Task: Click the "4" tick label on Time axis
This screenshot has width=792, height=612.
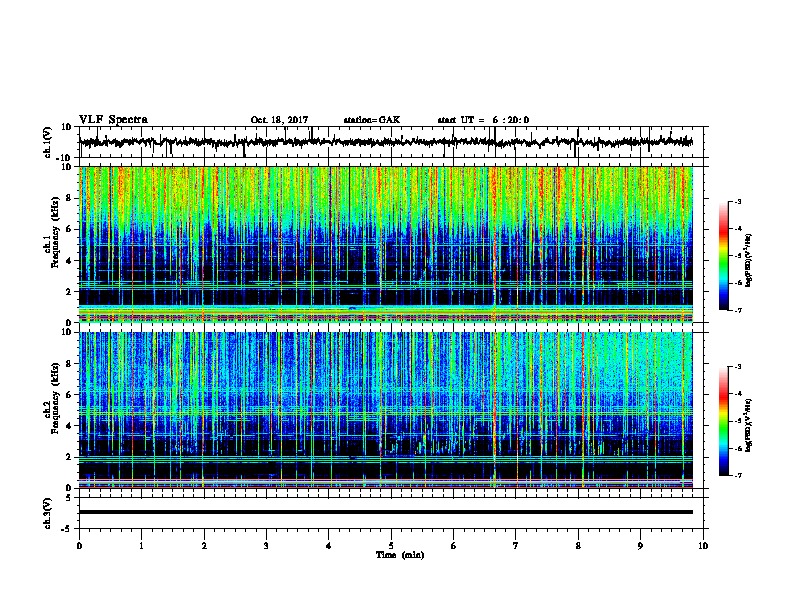Action: tap(329, 546)
